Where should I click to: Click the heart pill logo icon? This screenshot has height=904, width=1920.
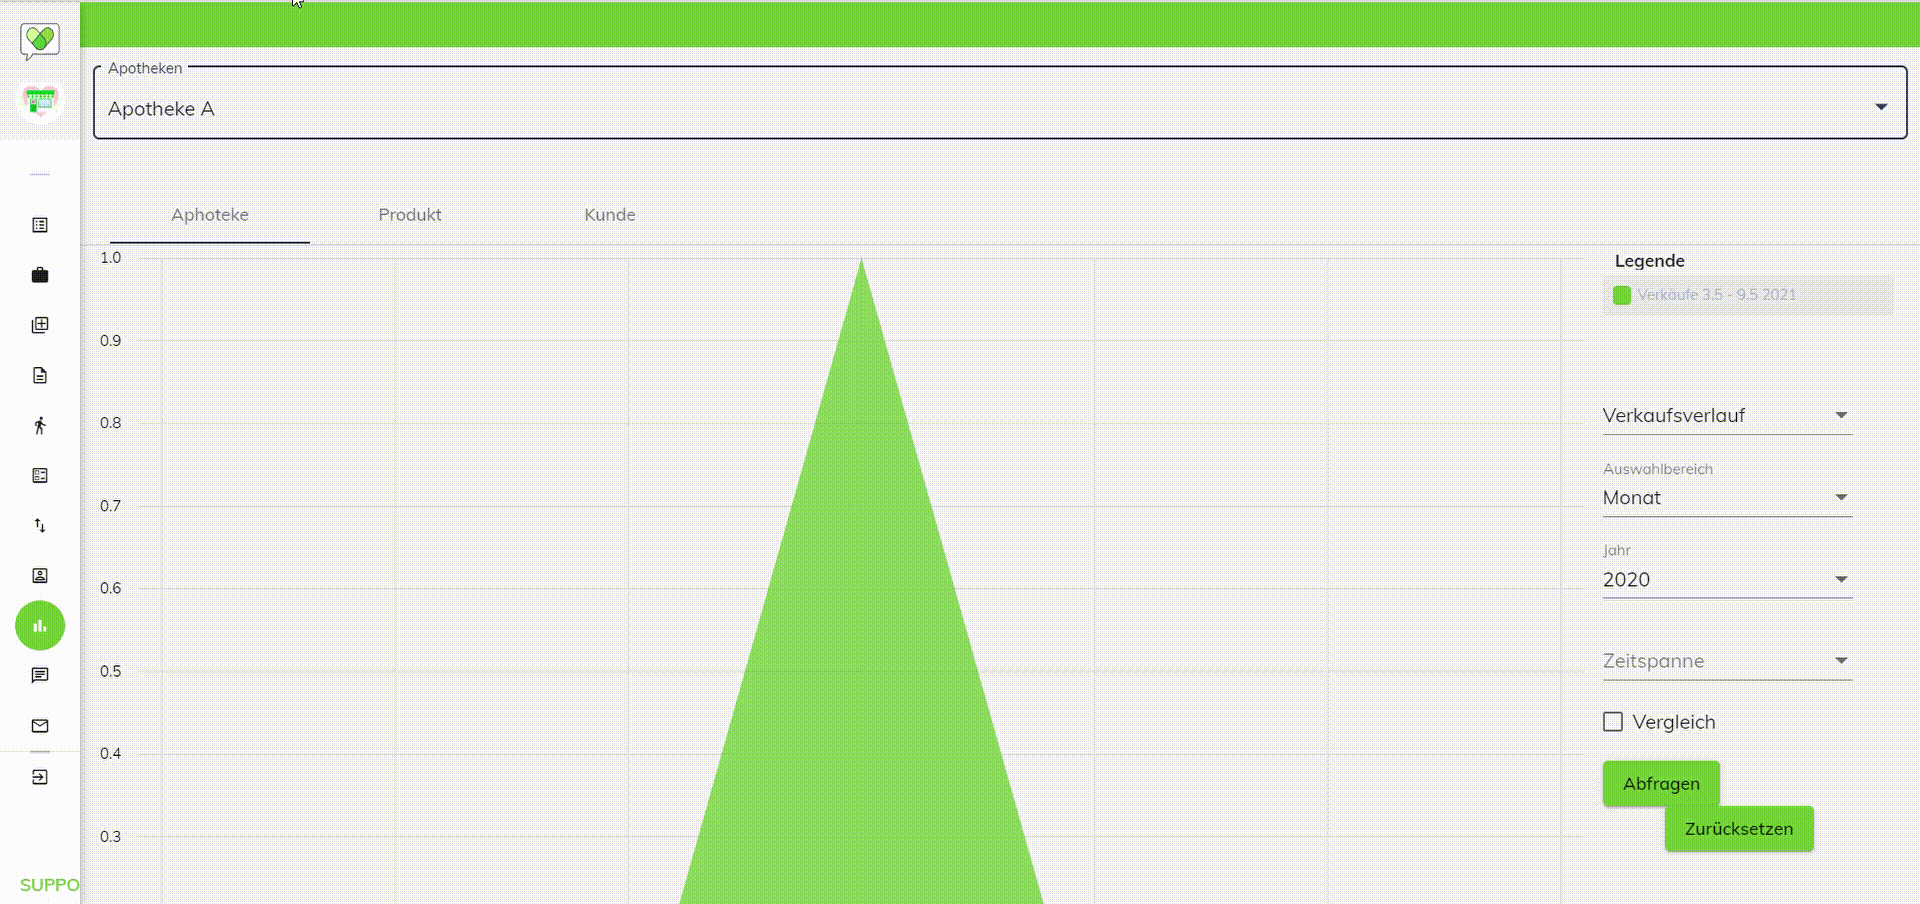click(x=40, y=41)
